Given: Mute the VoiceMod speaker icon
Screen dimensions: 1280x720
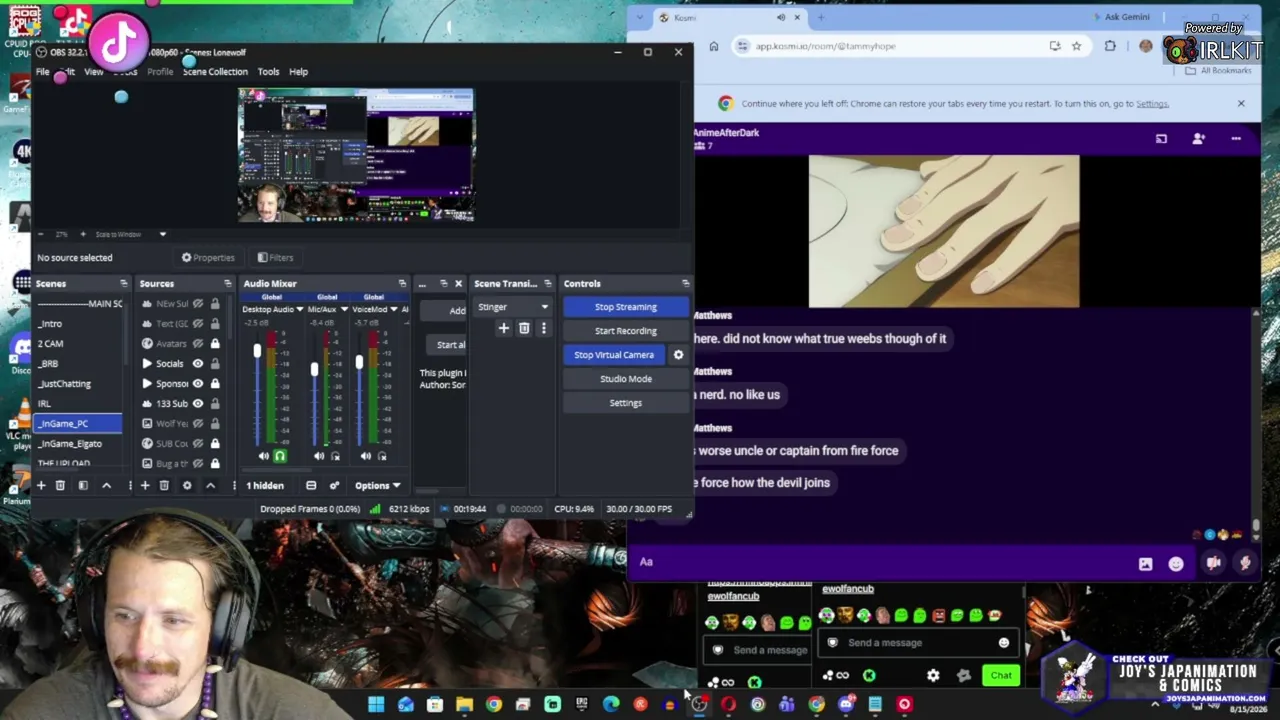Looking at the screenshot, I should click(366, 456).
